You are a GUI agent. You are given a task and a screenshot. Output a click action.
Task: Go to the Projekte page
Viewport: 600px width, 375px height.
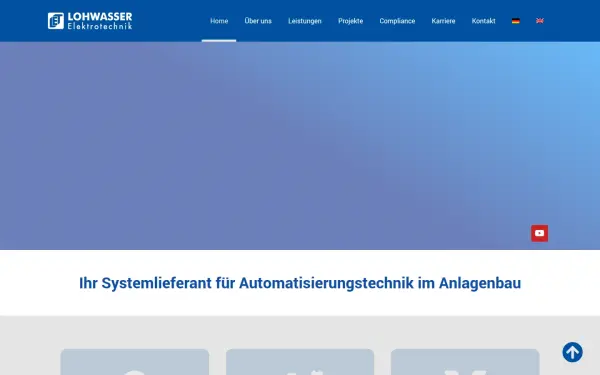pos(351,21)
